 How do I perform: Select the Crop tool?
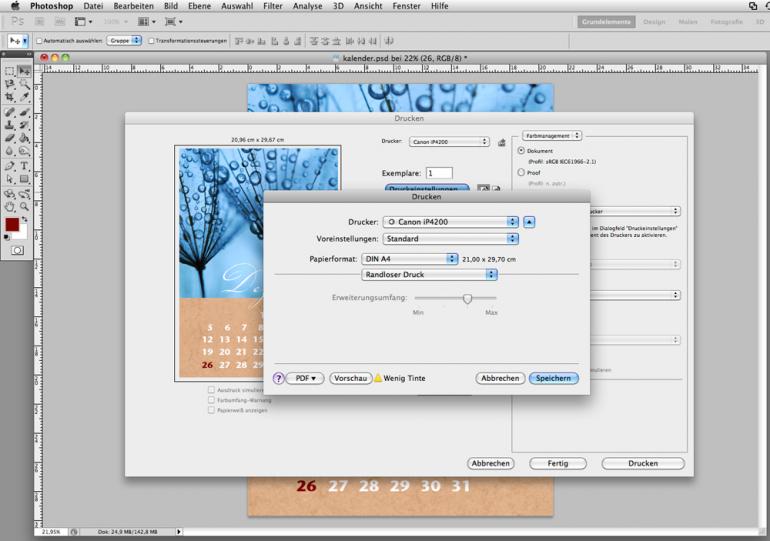pos(10,97)
